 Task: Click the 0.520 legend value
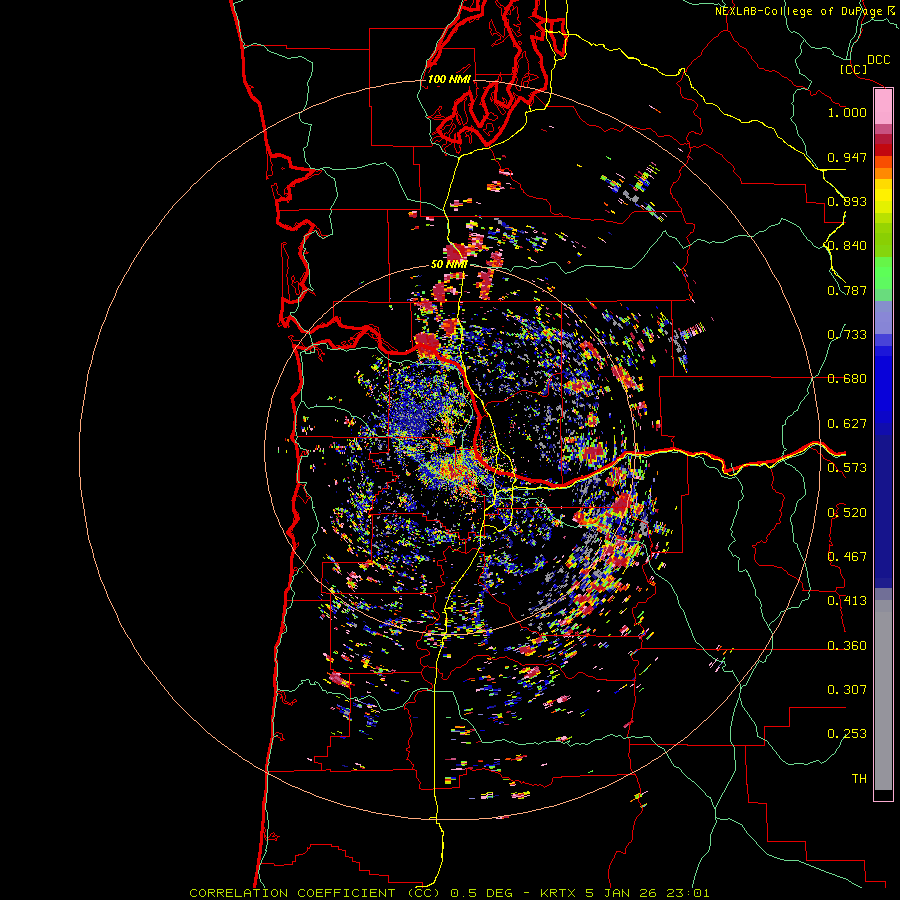(x=847, y=513)
